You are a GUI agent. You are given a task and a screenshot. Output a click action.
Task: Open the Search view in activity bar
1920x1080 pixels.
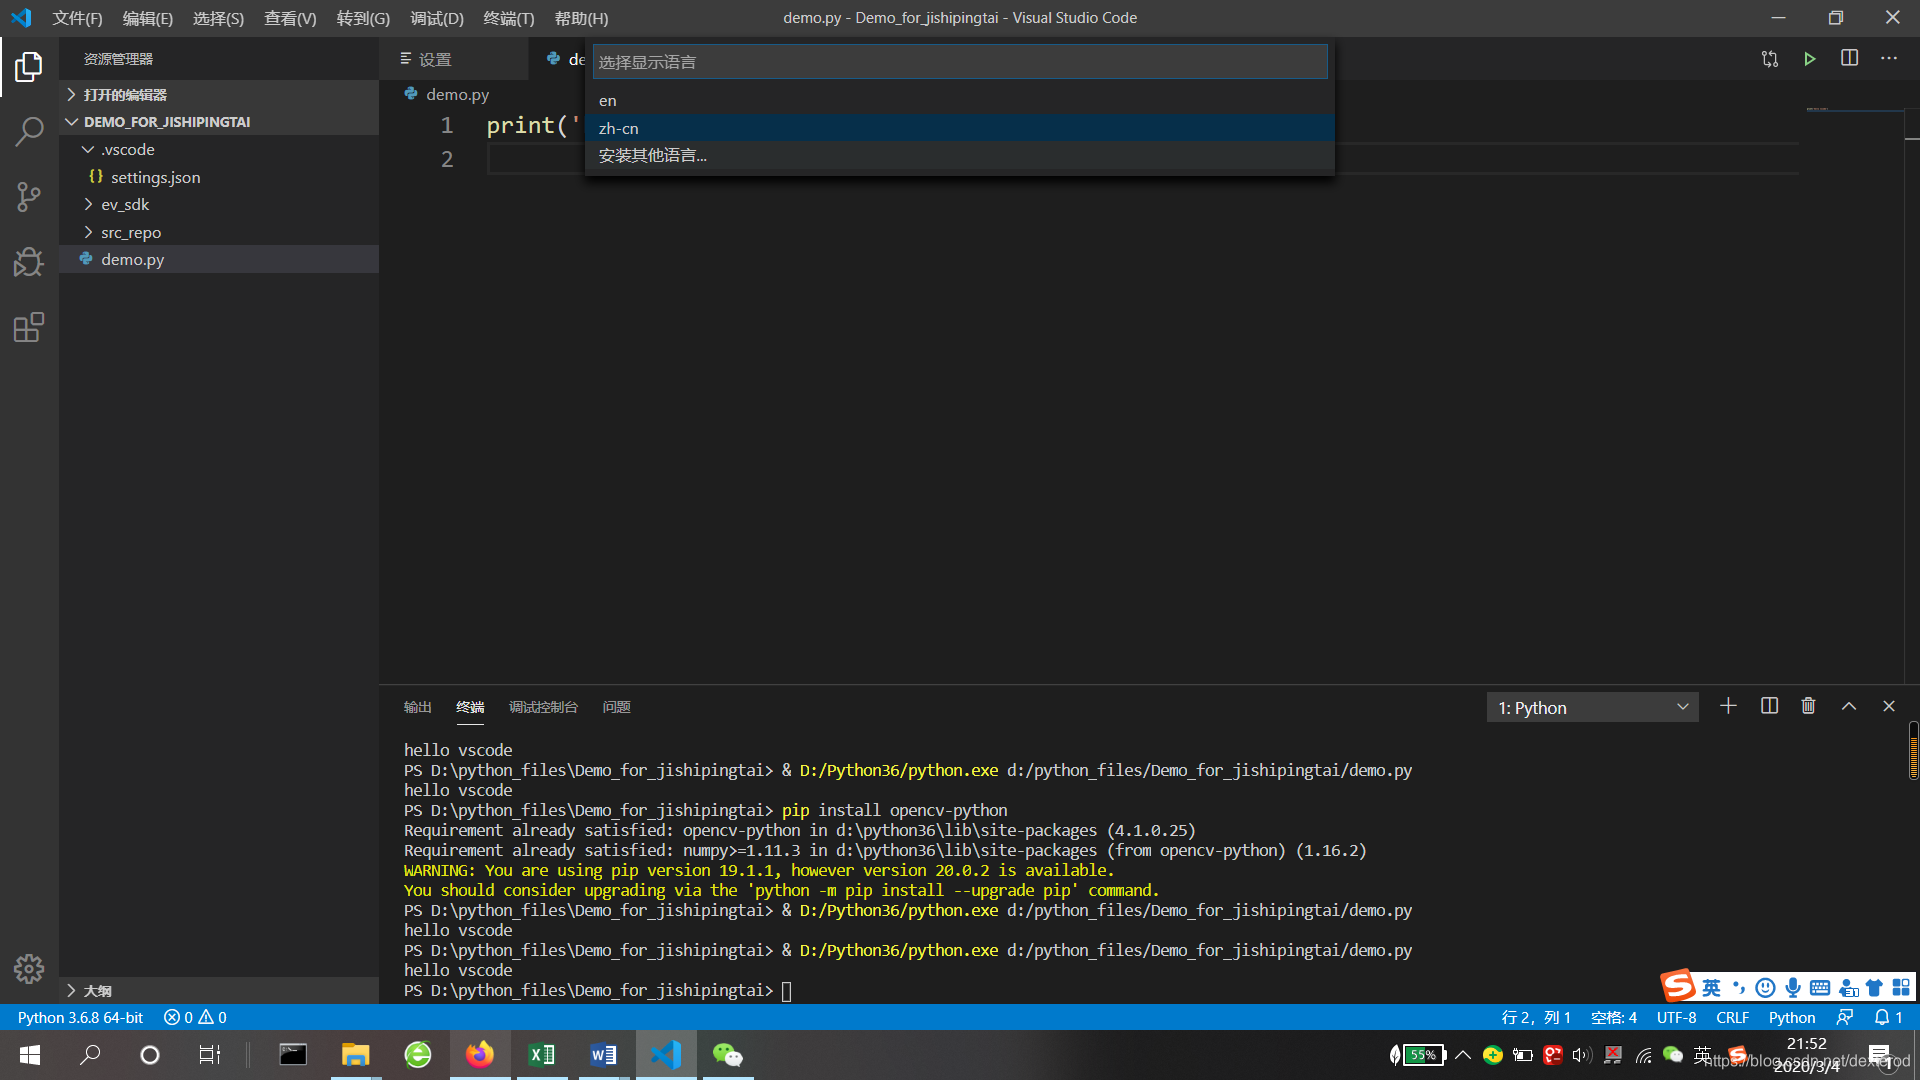(29, 131)
